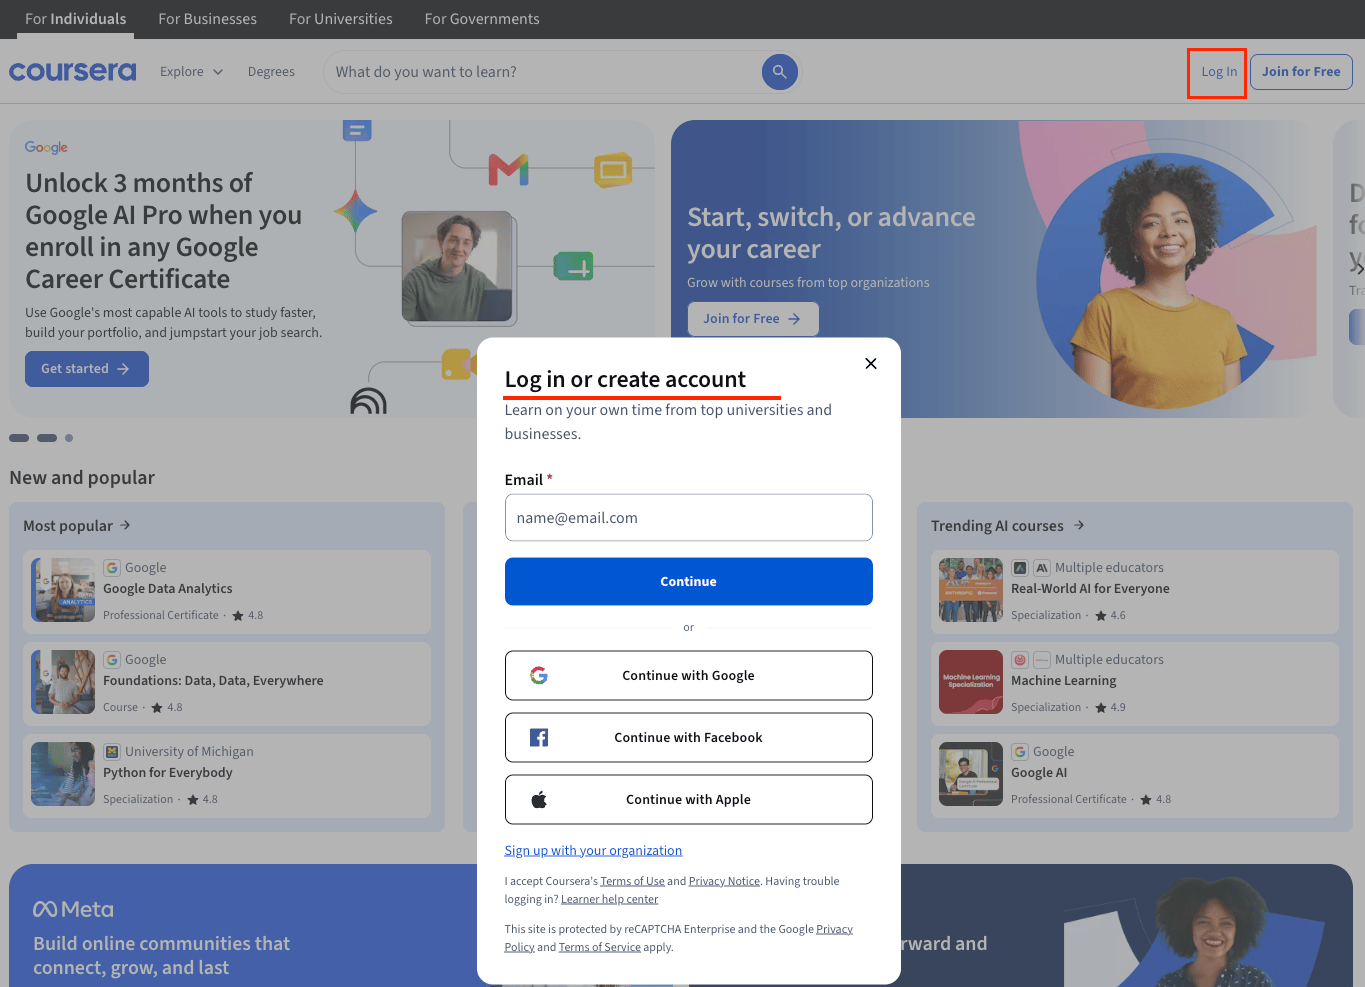Screen dimensions: 1365x987
Task: Click the Coursera logo
Action: click(x=72, y=71)
